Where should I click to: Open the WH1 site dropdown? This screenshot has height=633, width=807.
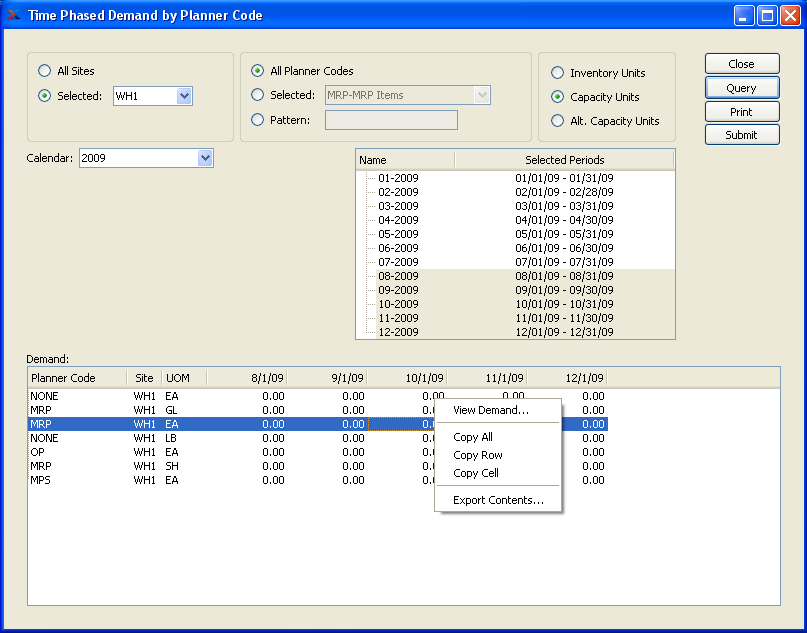pyautogui.click(x=184, y=96)
